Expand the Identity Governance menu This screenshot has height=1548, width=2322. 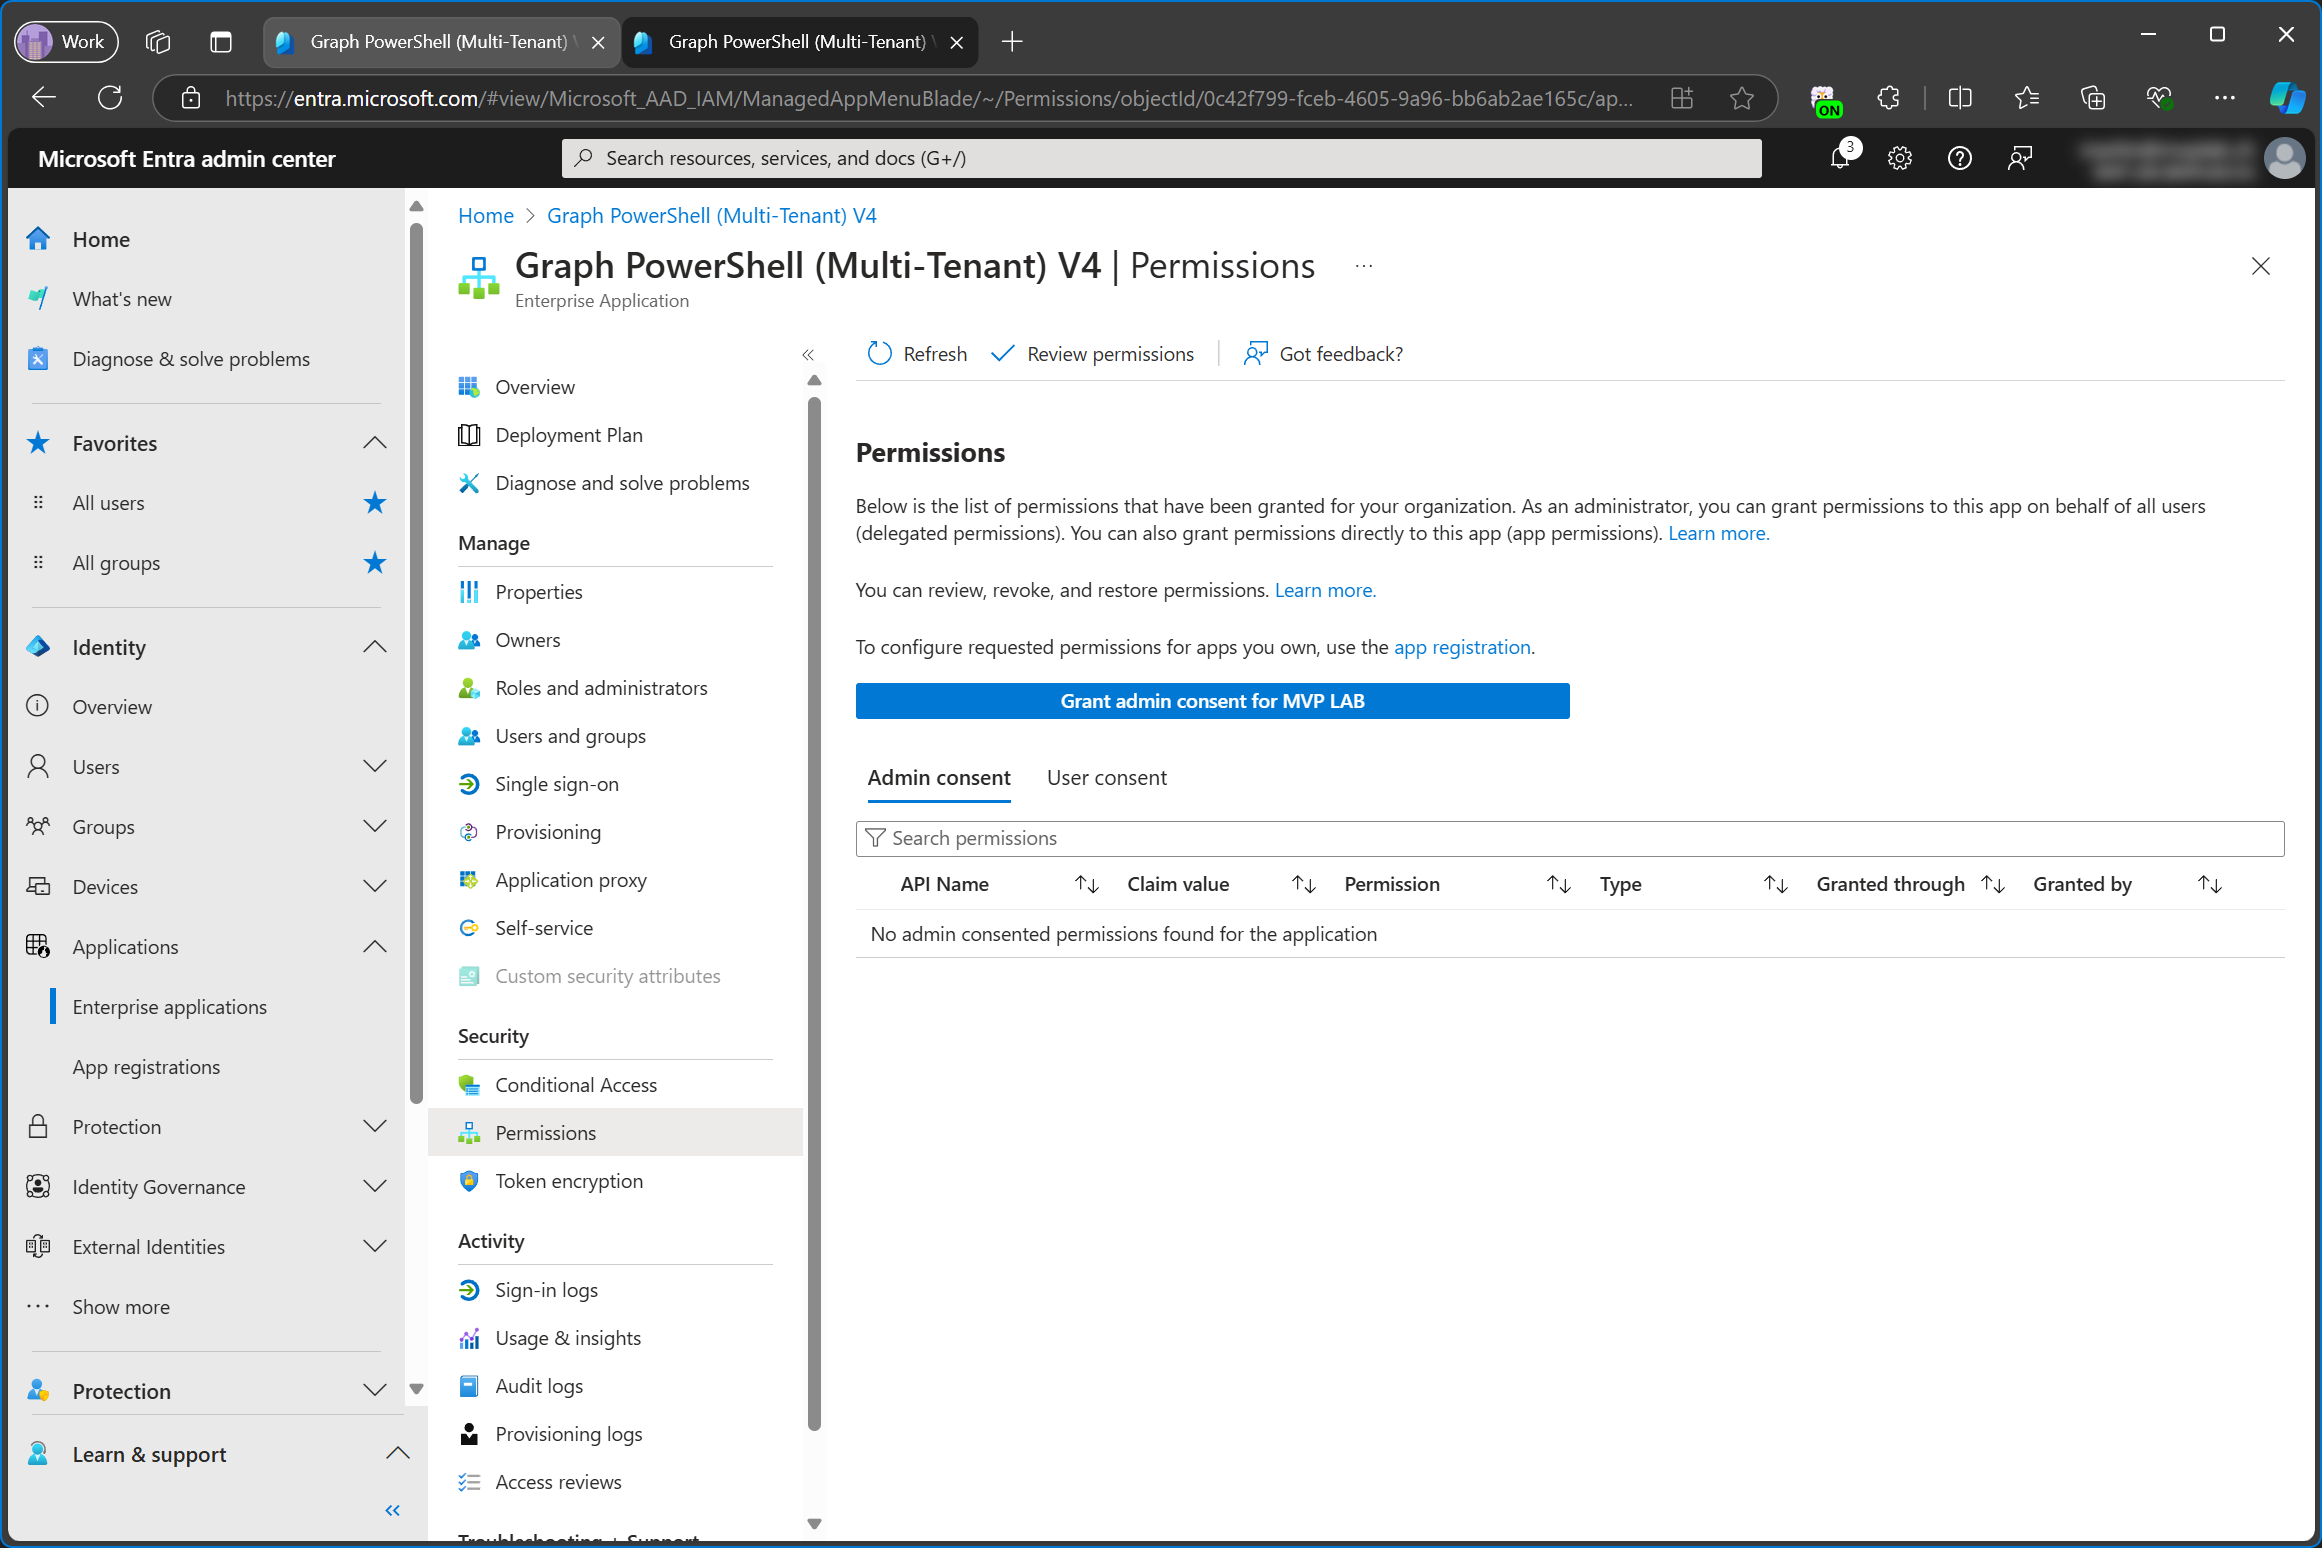point(375,1186)
